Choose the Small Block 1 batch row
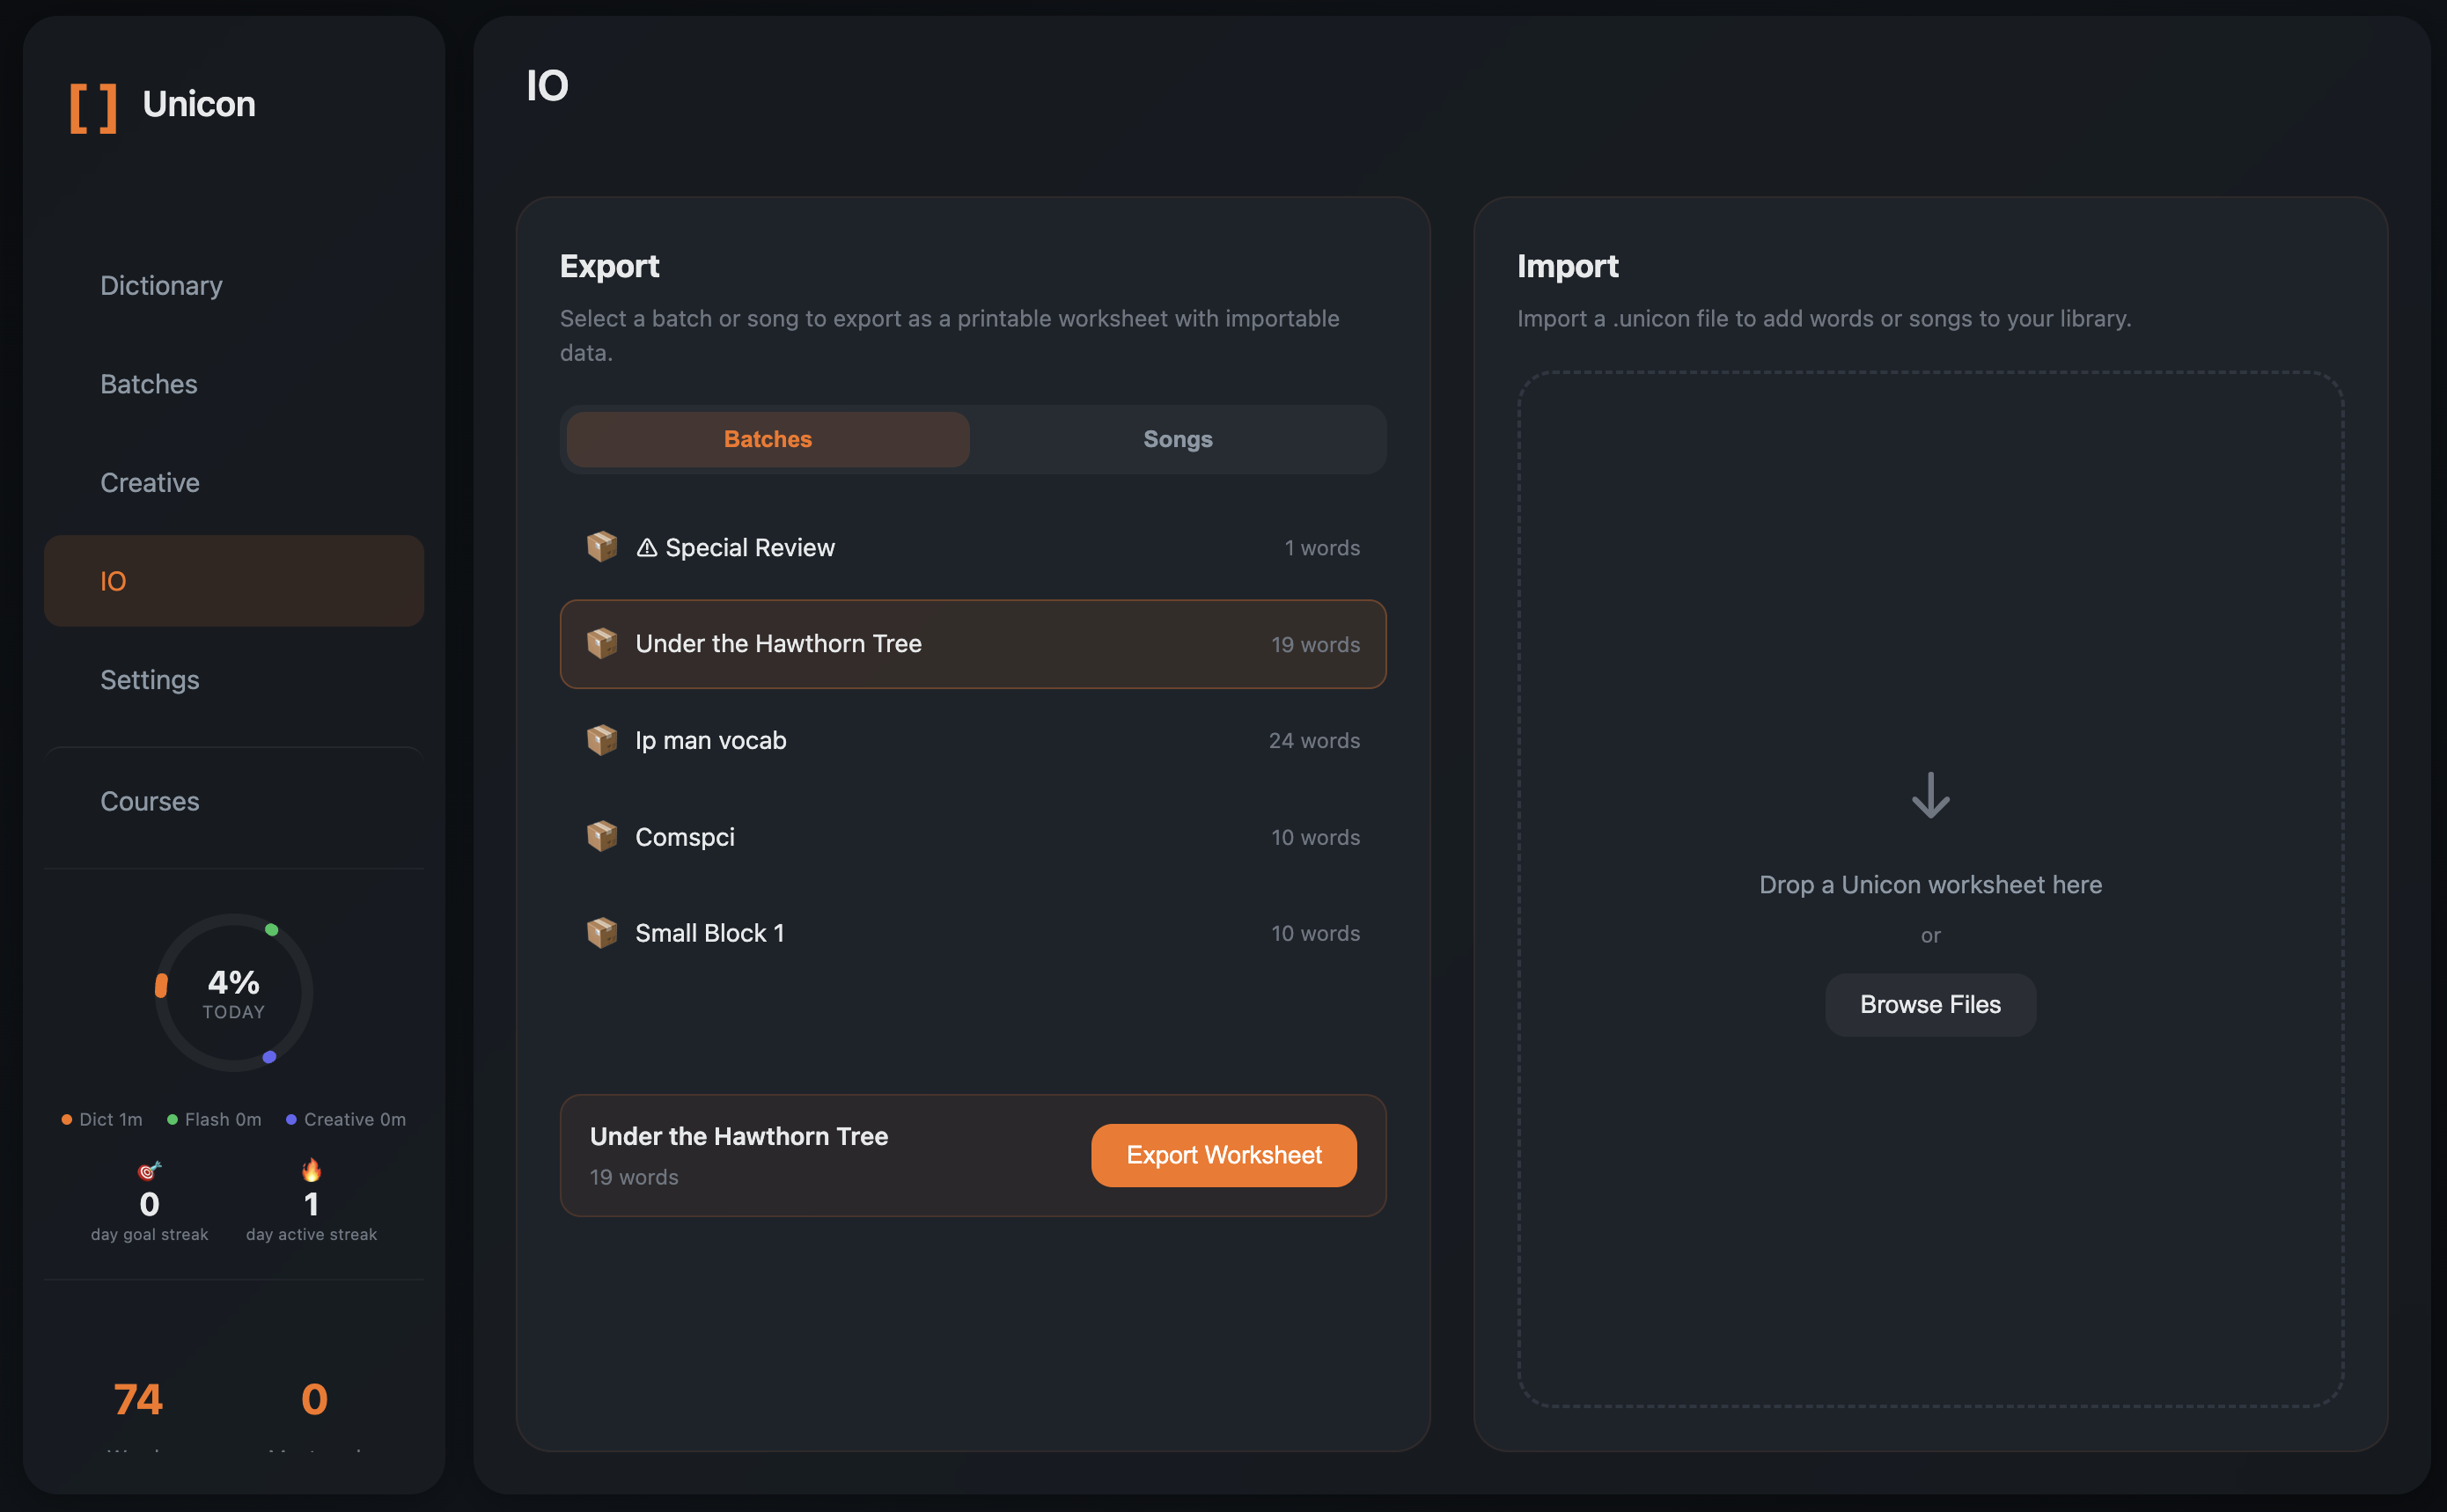Screen dimensions: 2447x1512 tap(972, 933)
